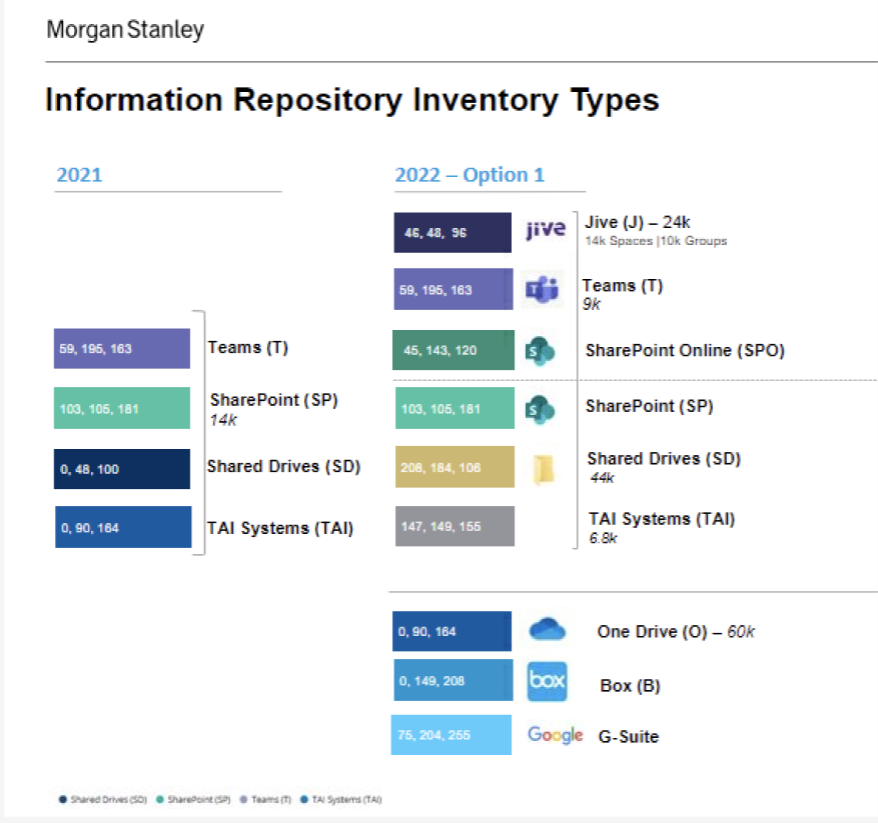Viewport: 878px width, 823px height.
Task: Select the Jive 46, 48, 96 swatch
Action: [x=452, y=232]
